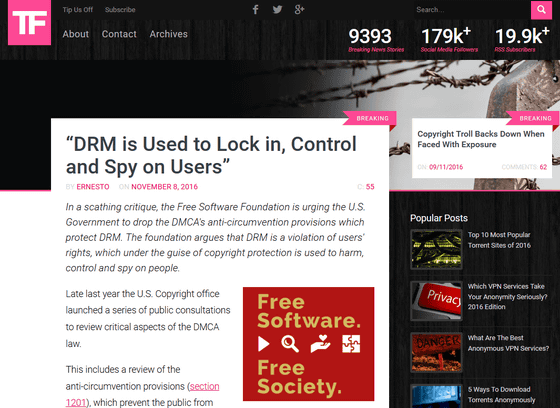
Task: Open the 62 comments link on sidebar card
Action: click(x=543, y=167)
